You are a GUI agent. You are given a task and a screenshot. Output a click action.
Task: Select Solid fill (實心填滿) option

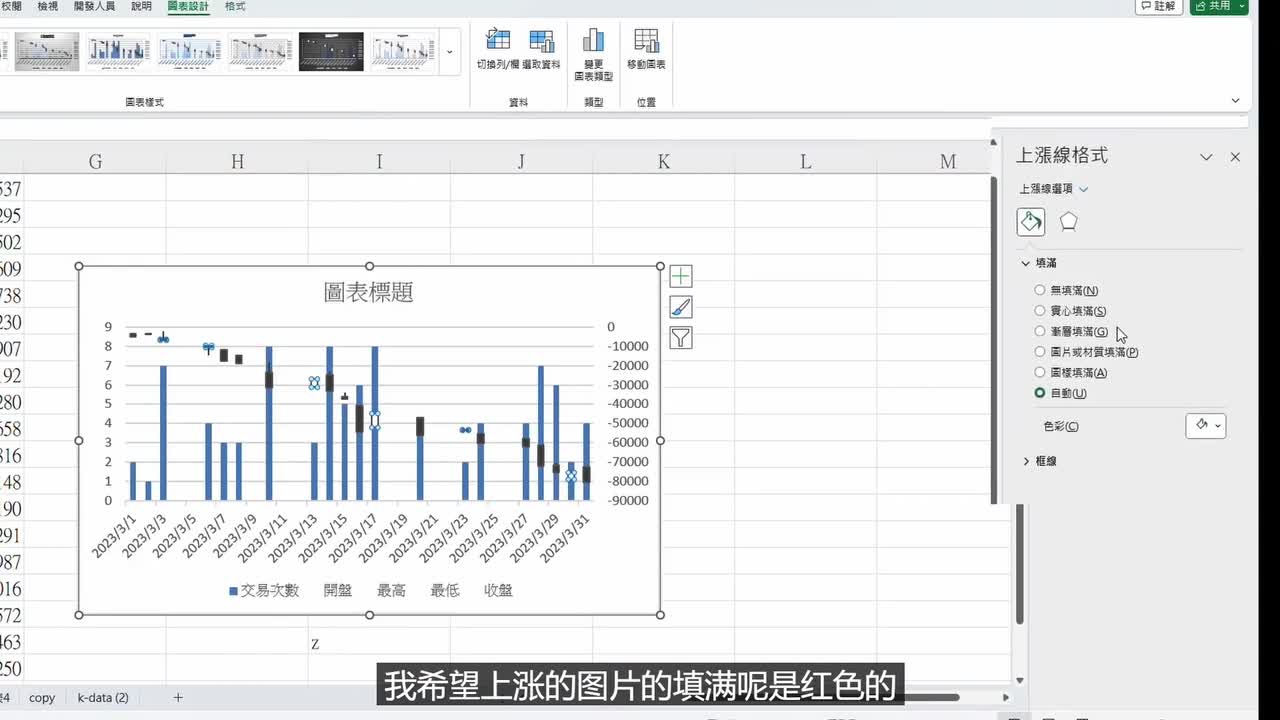point(1040,311)
